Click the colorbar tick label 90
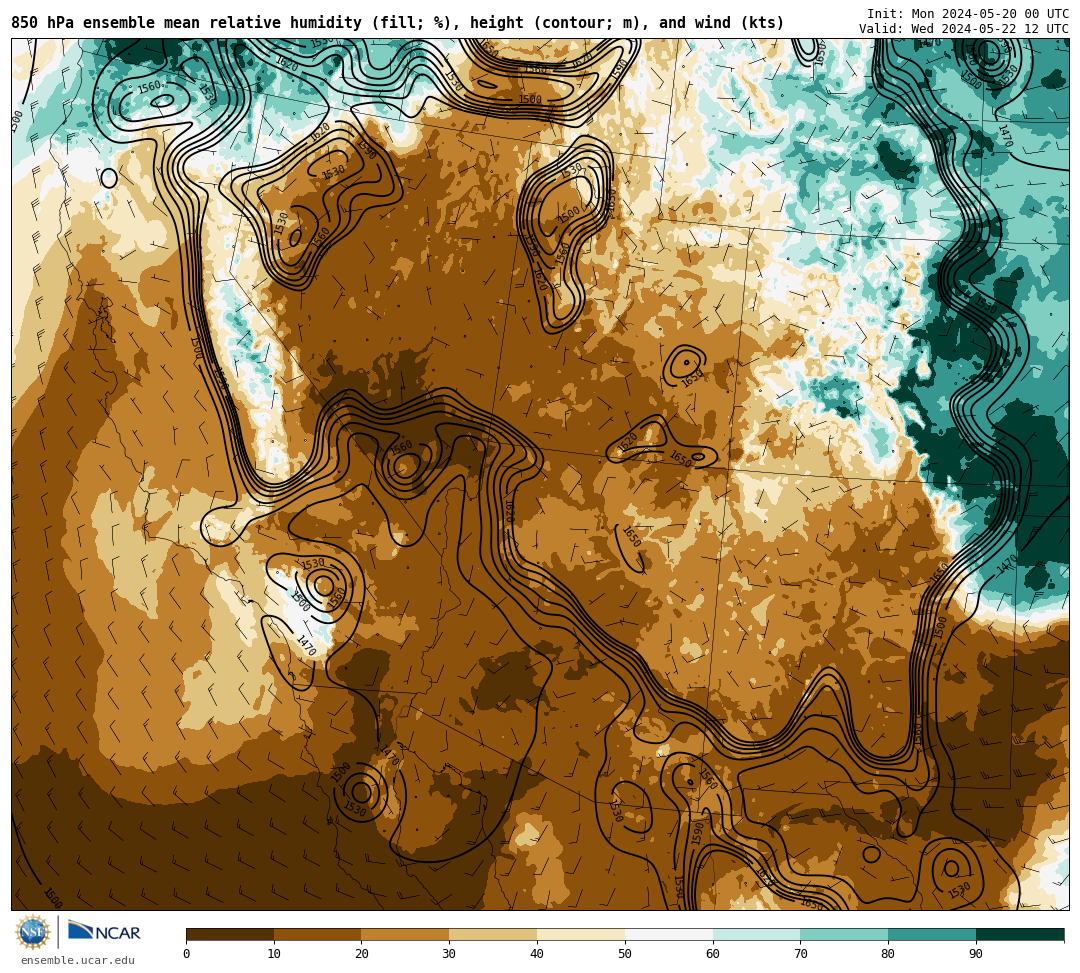This screenshot has width=1080, height=973. tap(976, 954)
